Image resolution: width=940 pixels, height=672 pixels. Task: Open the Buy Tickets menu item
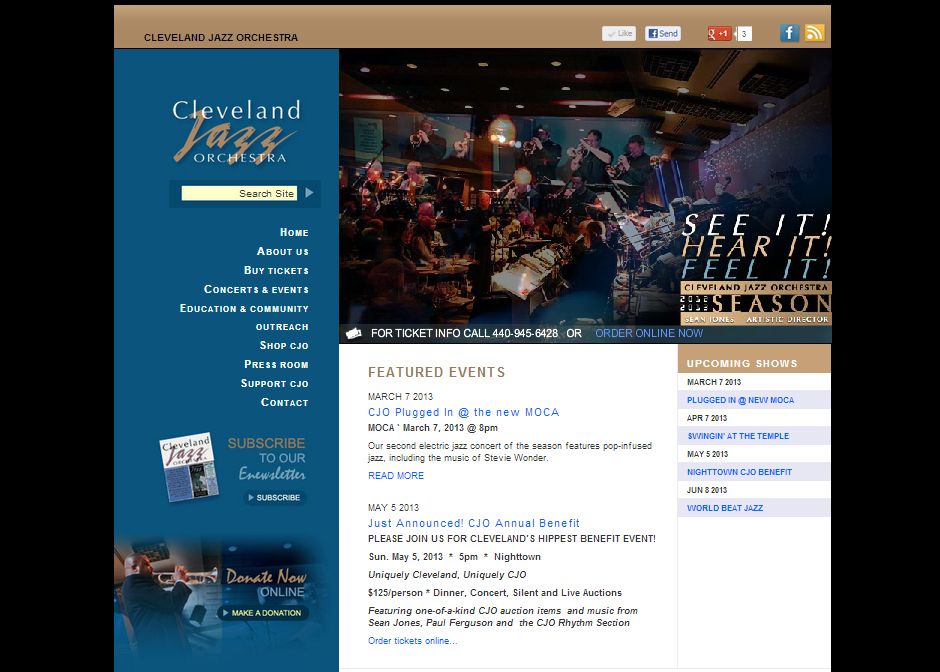(x=276, y=270)
